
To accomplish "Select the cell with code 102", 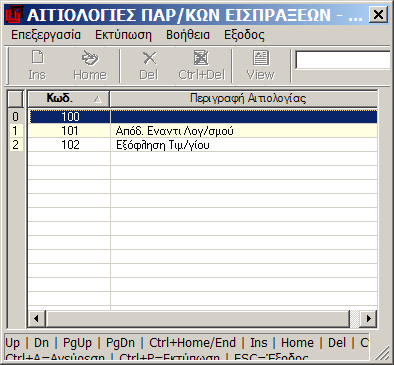I will tap(70, 145).
